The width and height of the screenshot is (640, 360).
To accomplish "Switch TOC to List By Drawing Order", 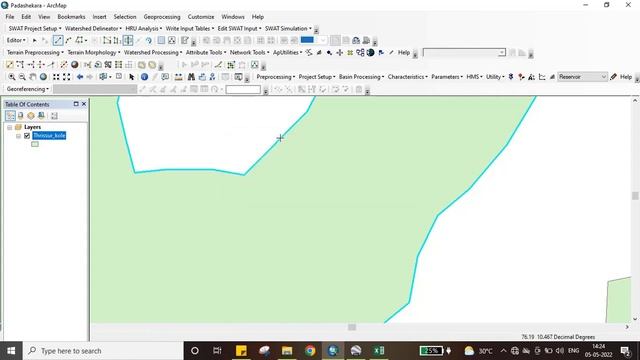I will tap(10, 116).
